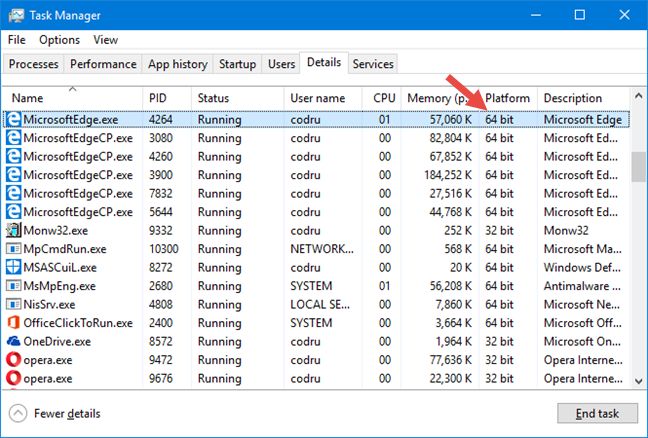648x438 pixels.
Task: Click the vertical scrollbar thumb
Action: [638, 167]
